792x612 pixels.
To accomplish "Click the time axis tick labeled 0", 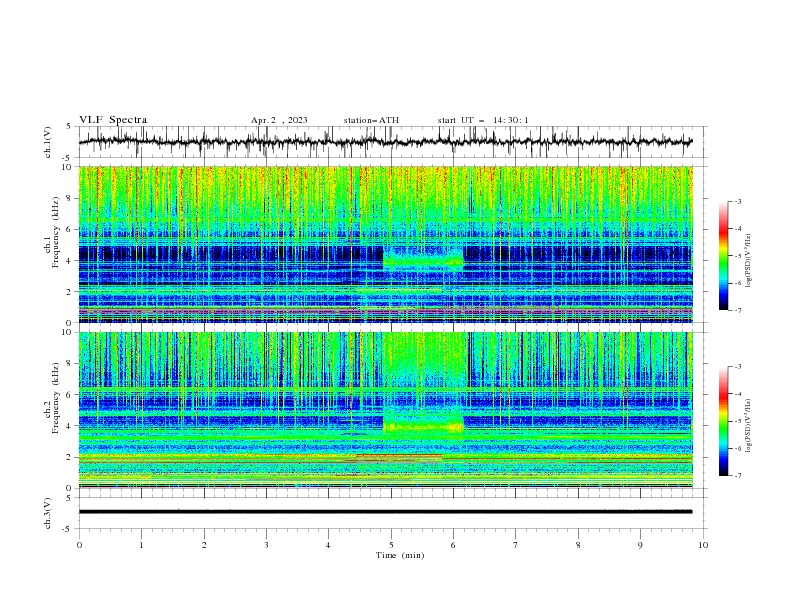I will [79, 545].
